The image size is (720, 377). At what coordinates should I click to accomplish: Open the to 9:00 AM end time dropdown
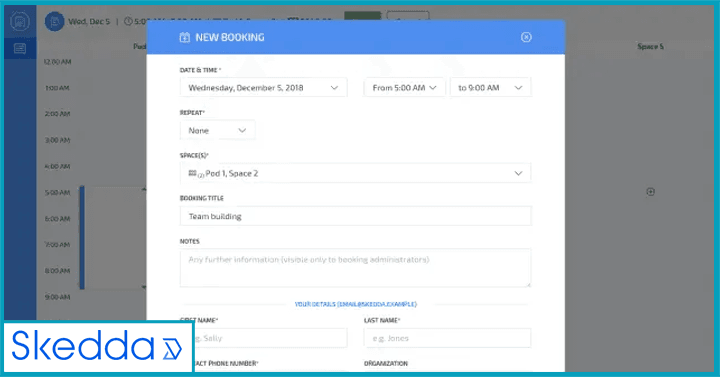pos(490,88)
